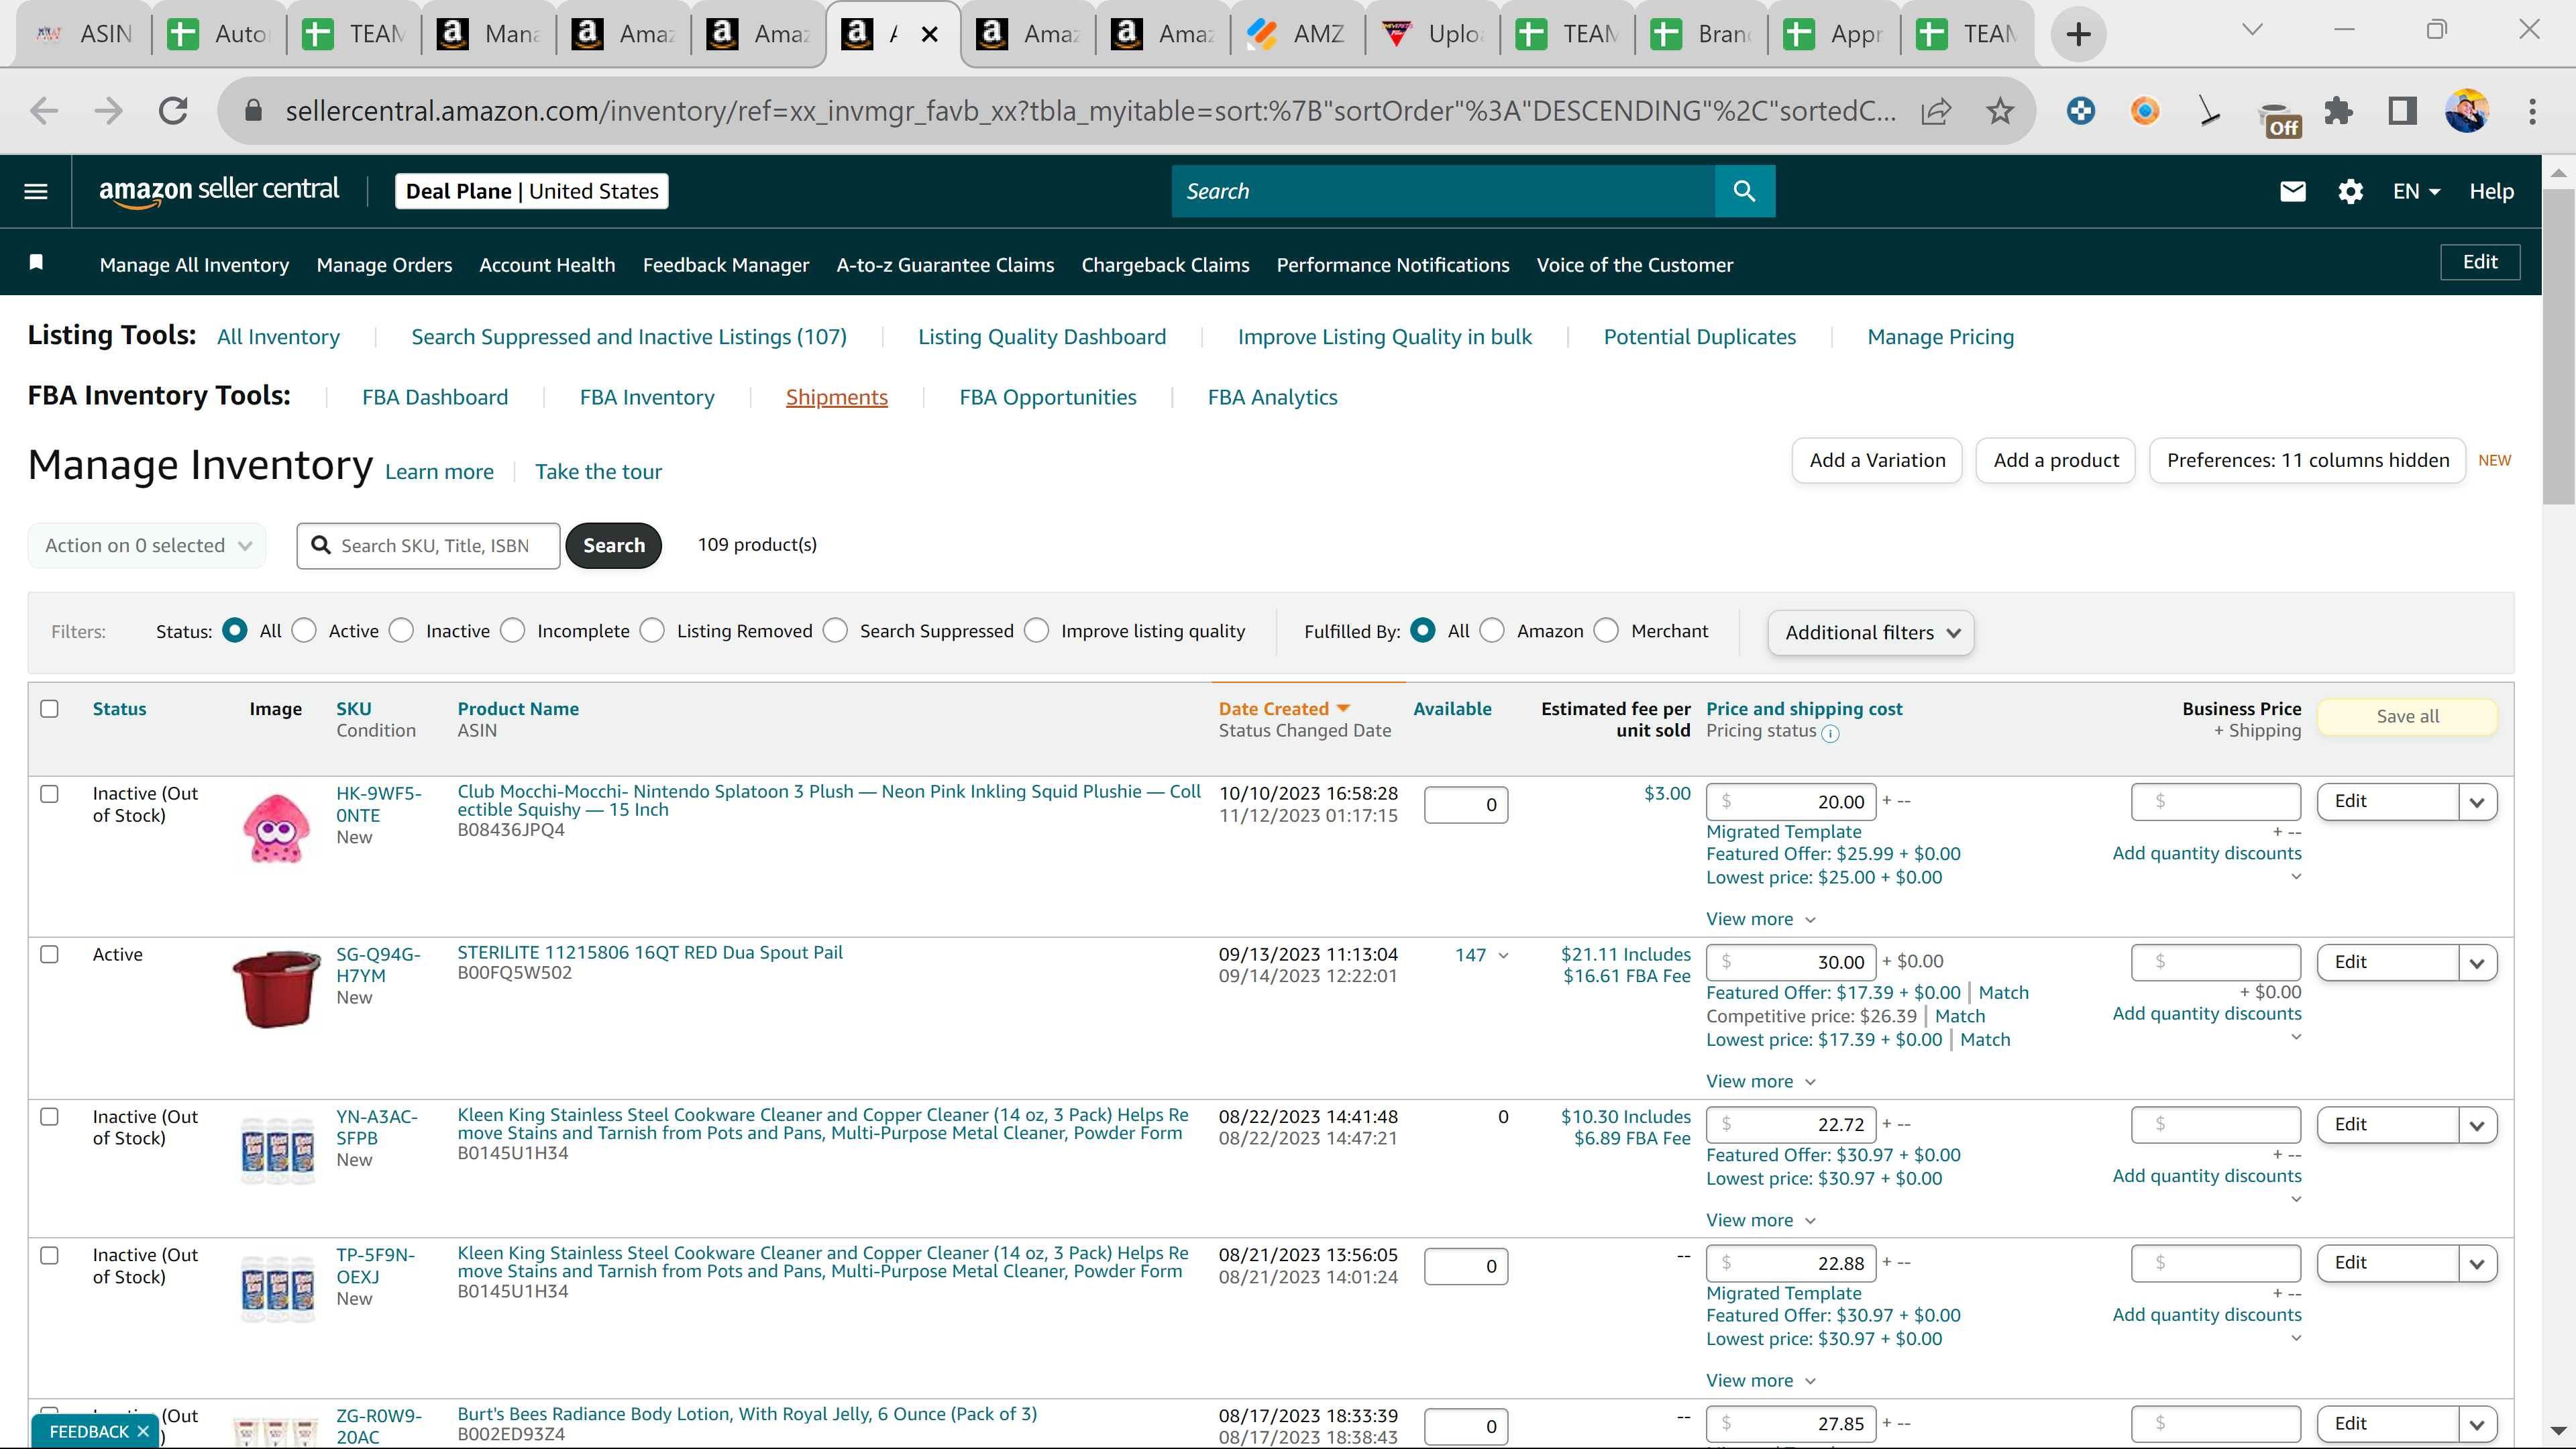Click the black slanted-line extension icon
Image resolution: width=2576 pixels, height=1449 pixels.
point(2209,110)
